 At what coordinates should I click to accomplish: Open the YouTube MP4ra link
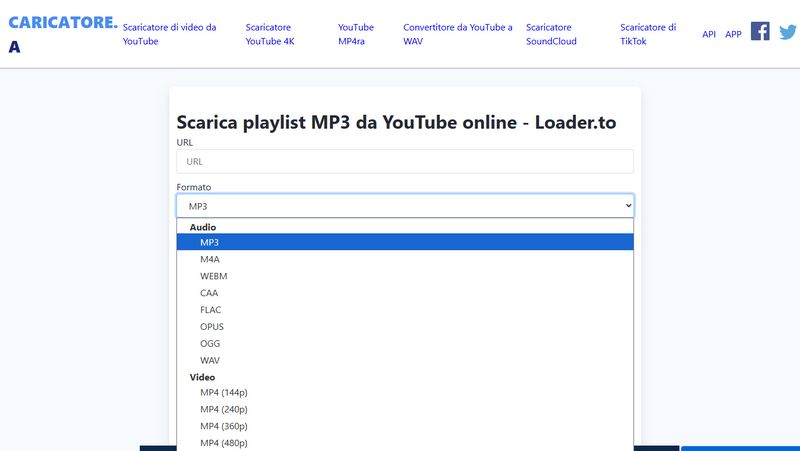[x=356, y=34]
